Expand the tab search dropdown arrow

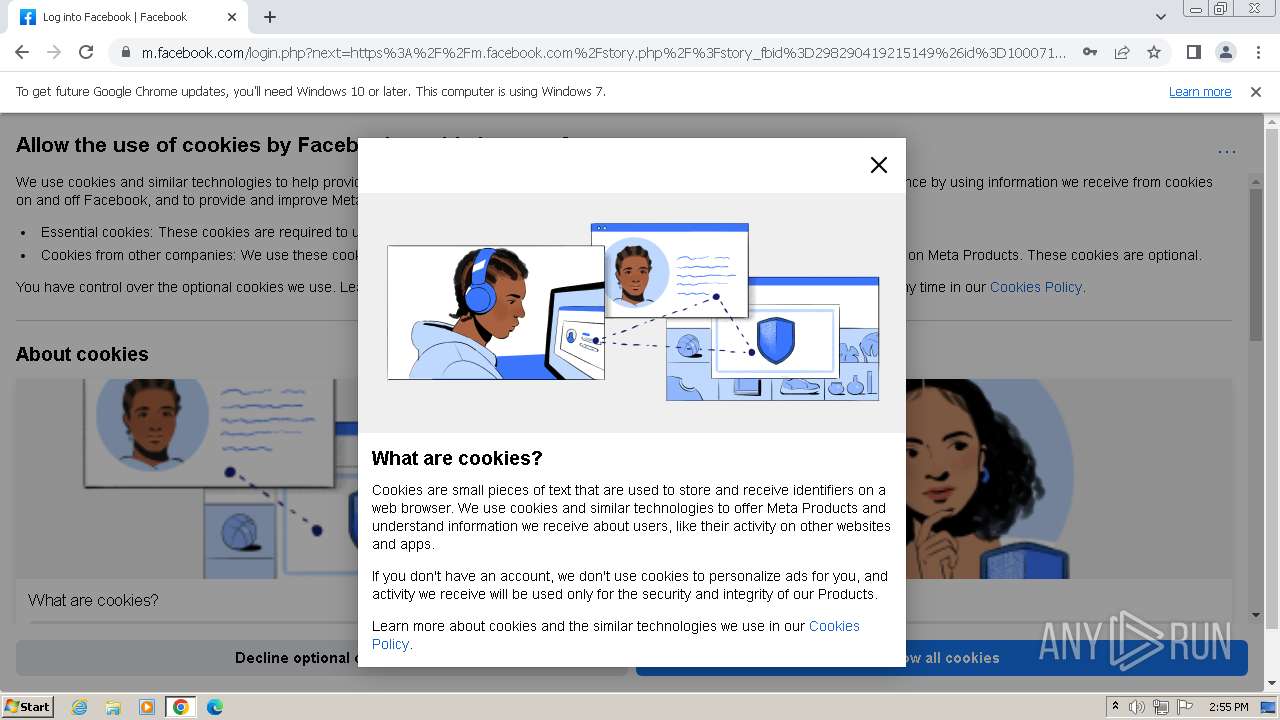1160,17
